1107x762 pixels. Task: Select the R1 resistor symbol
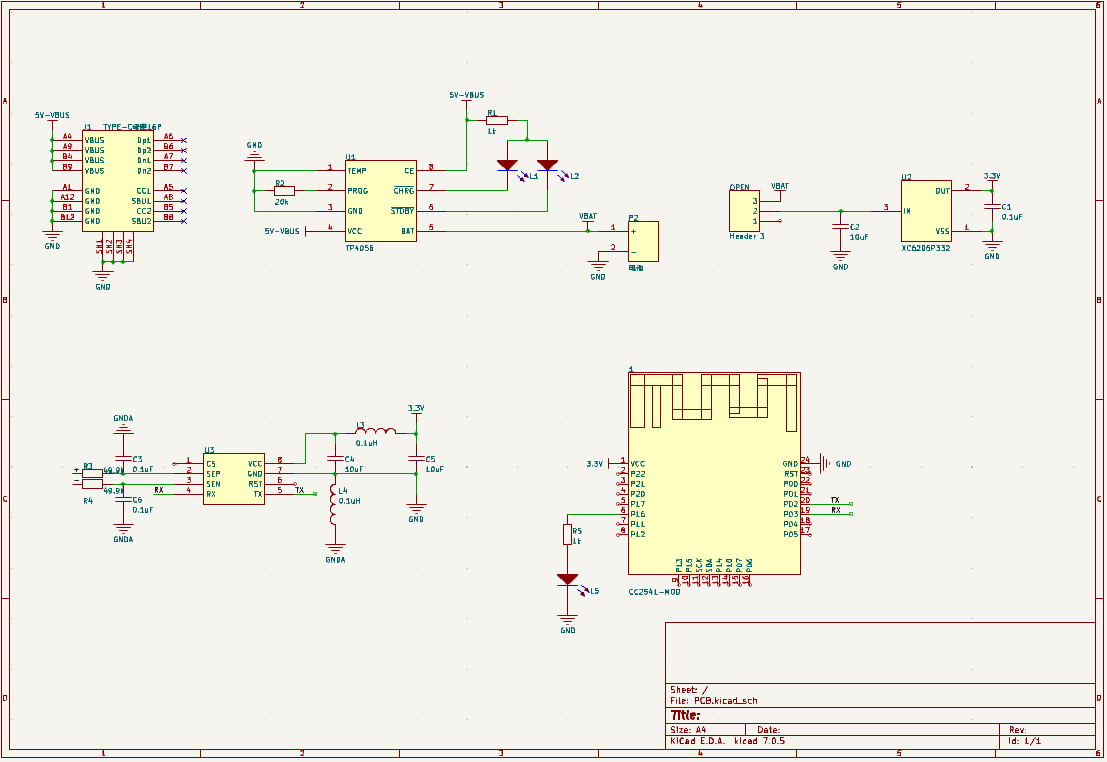pos(497,121)
